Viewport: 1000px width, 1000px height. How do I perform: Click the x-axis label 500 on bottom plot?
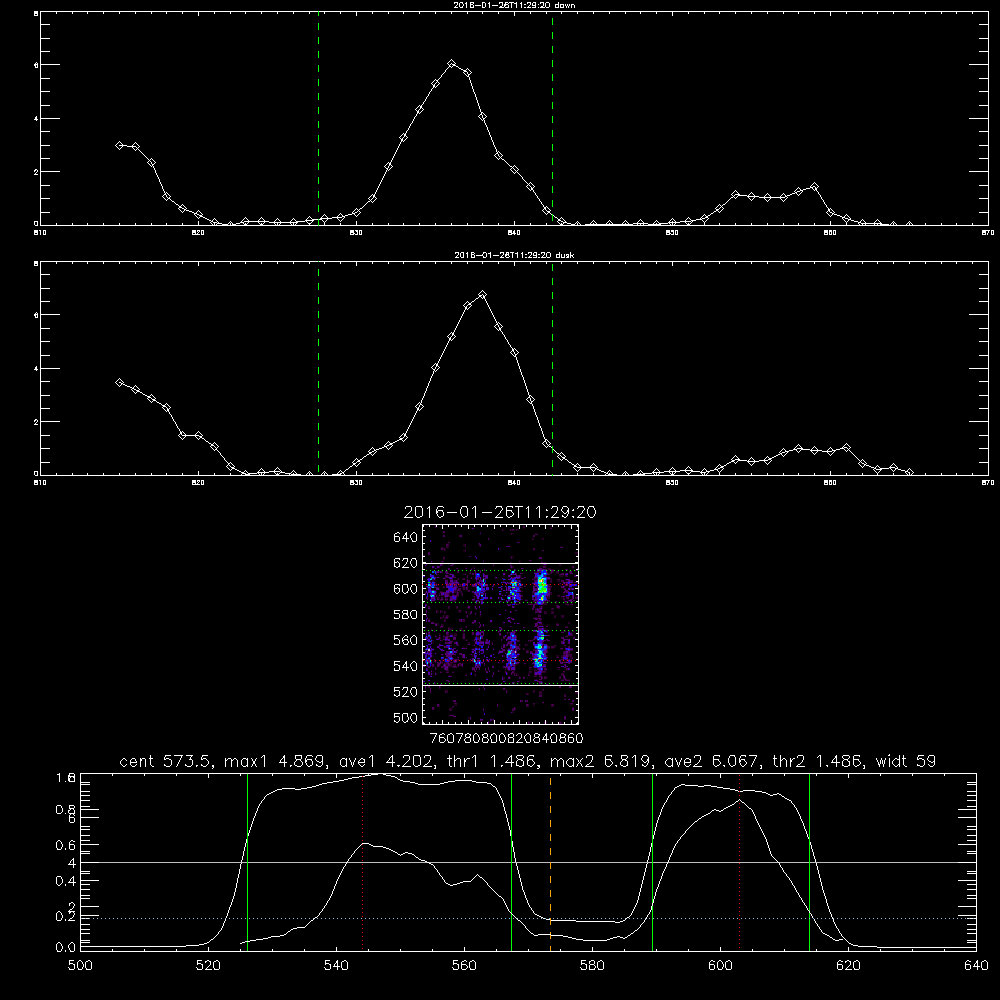(80, 966)
